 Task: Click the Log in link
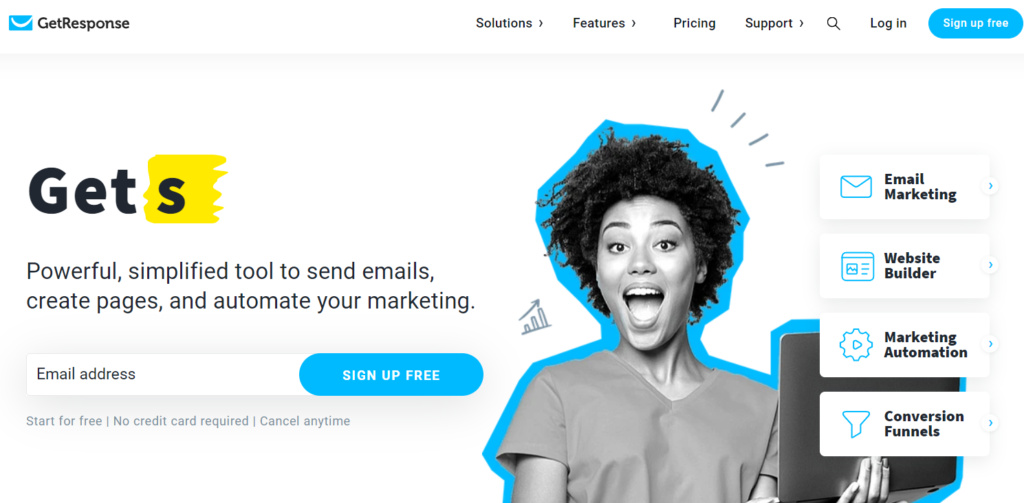coord(888,24)
